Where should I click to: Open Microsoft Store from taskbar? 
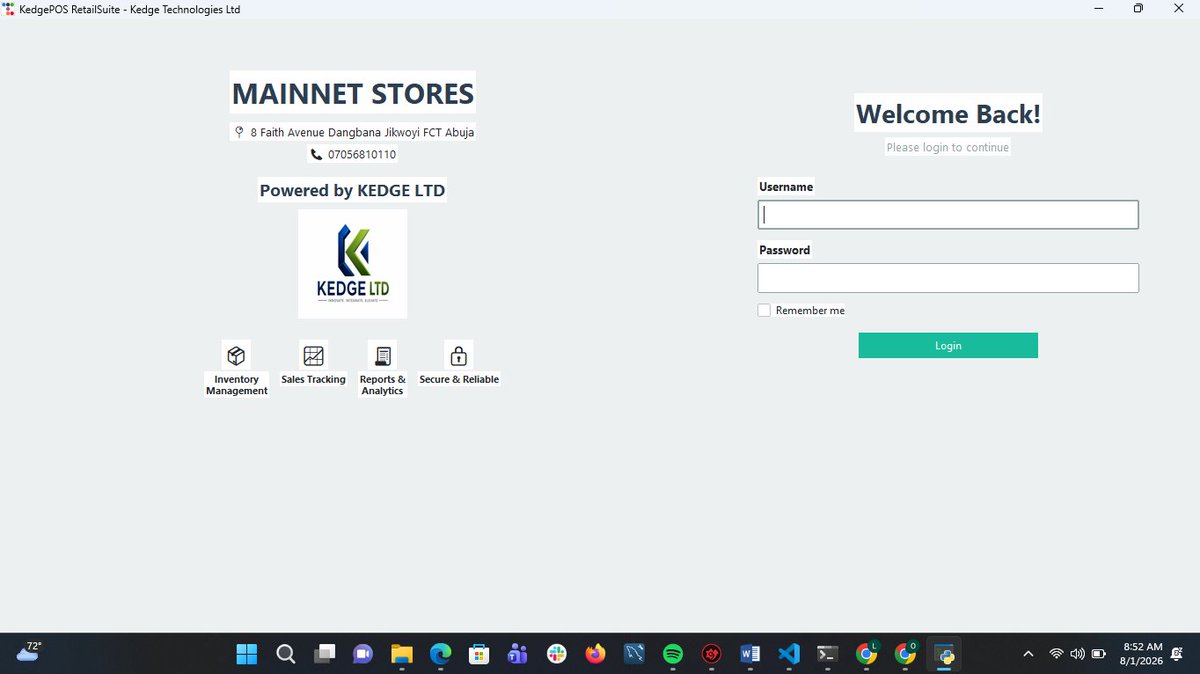(479, 654)
